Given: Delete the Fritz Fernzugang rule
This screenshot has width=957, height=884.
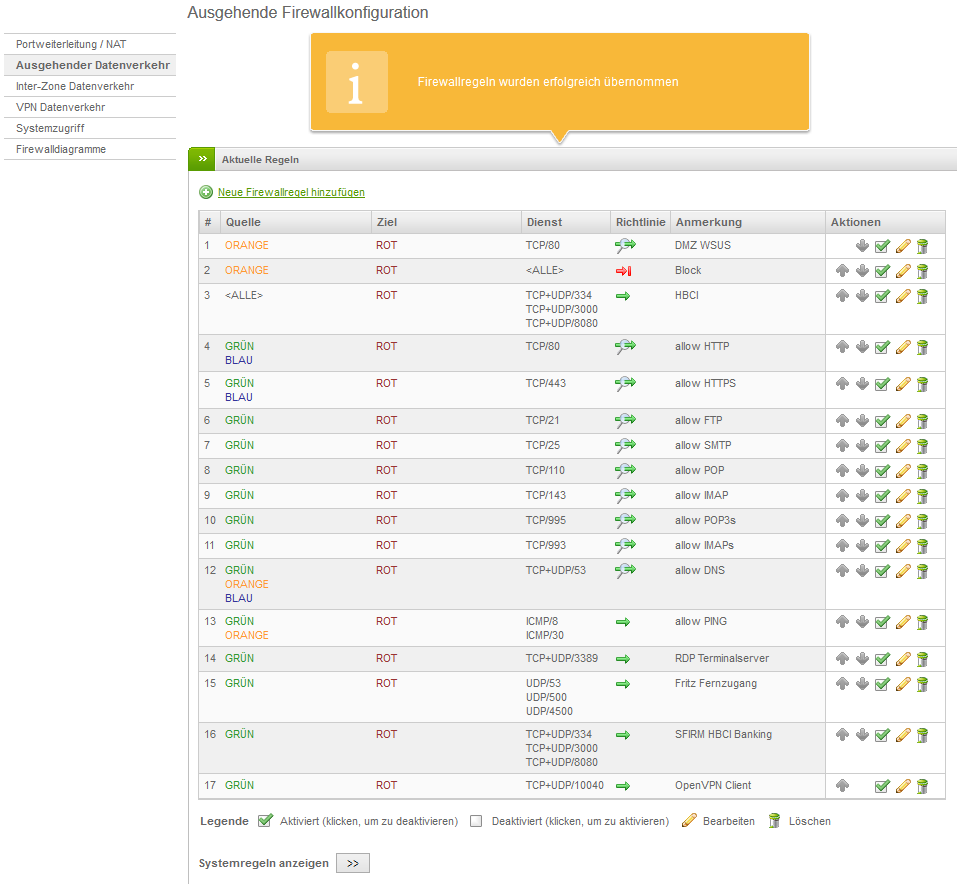Looking at the screenshot, I should tap(922, 684).
